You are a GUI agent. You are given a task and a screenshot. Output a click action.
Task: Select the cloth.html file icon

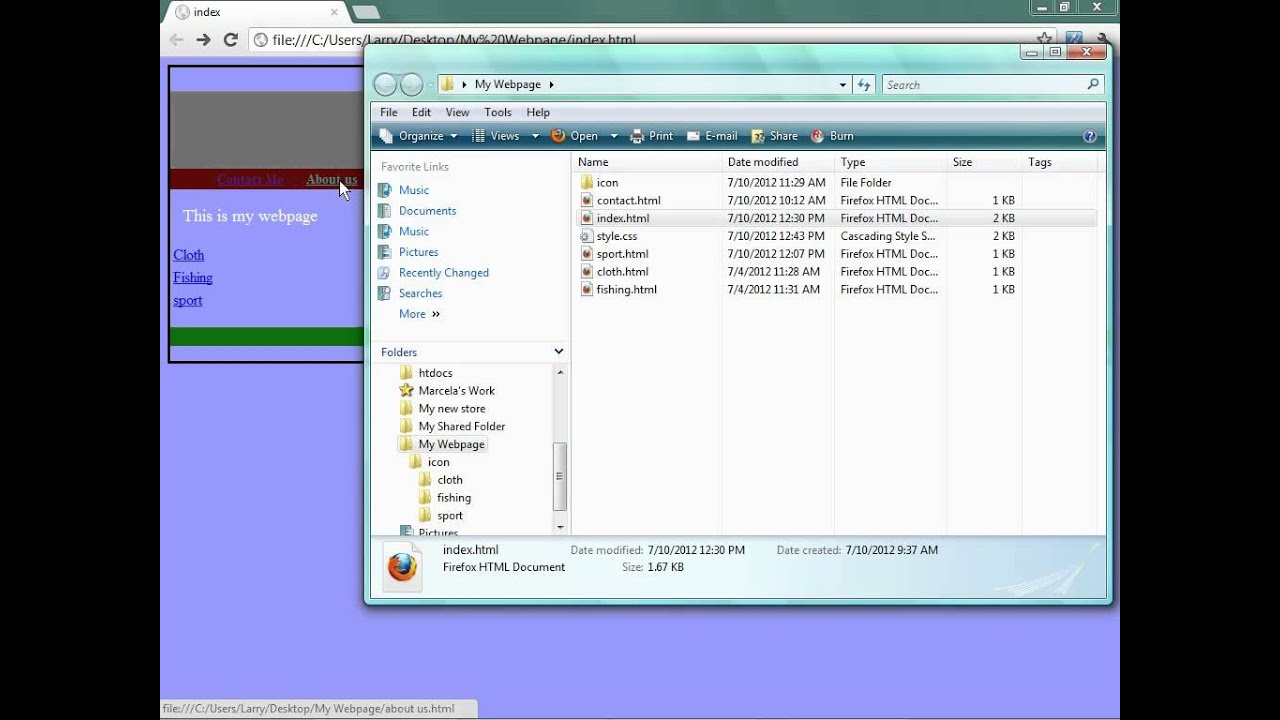587,272
